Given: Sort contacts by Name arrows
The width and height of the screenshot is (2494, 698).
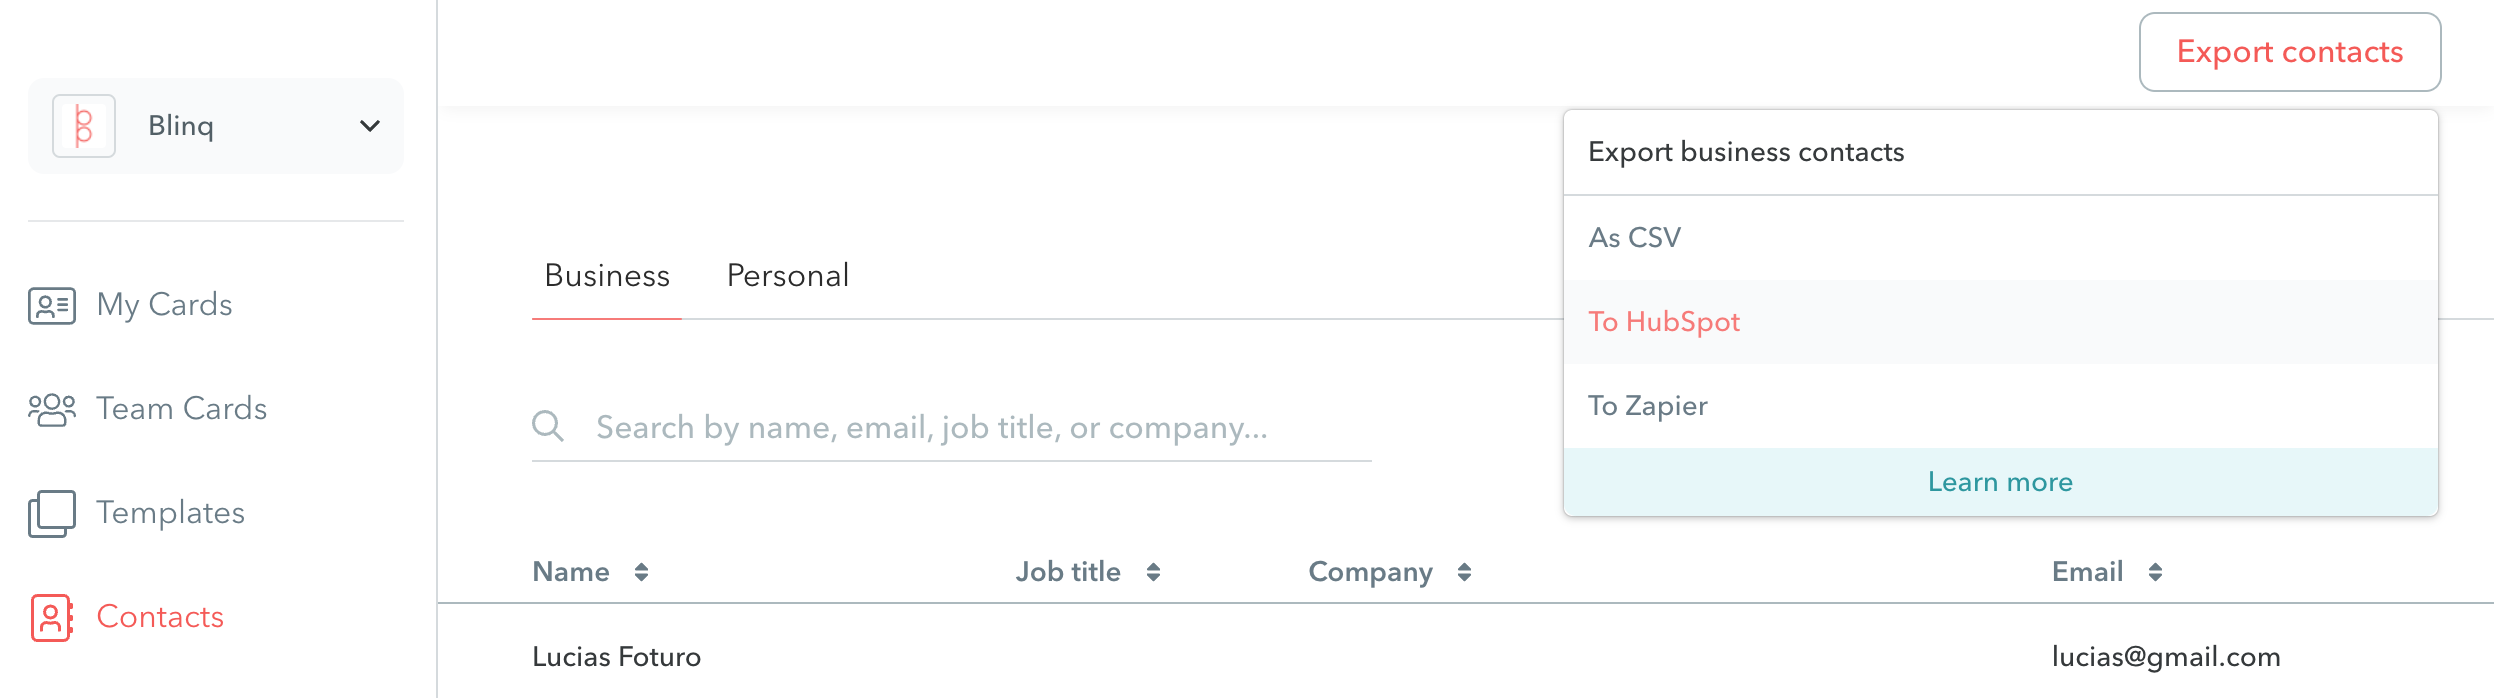Looking at the screenshot, I should (641, 572).
